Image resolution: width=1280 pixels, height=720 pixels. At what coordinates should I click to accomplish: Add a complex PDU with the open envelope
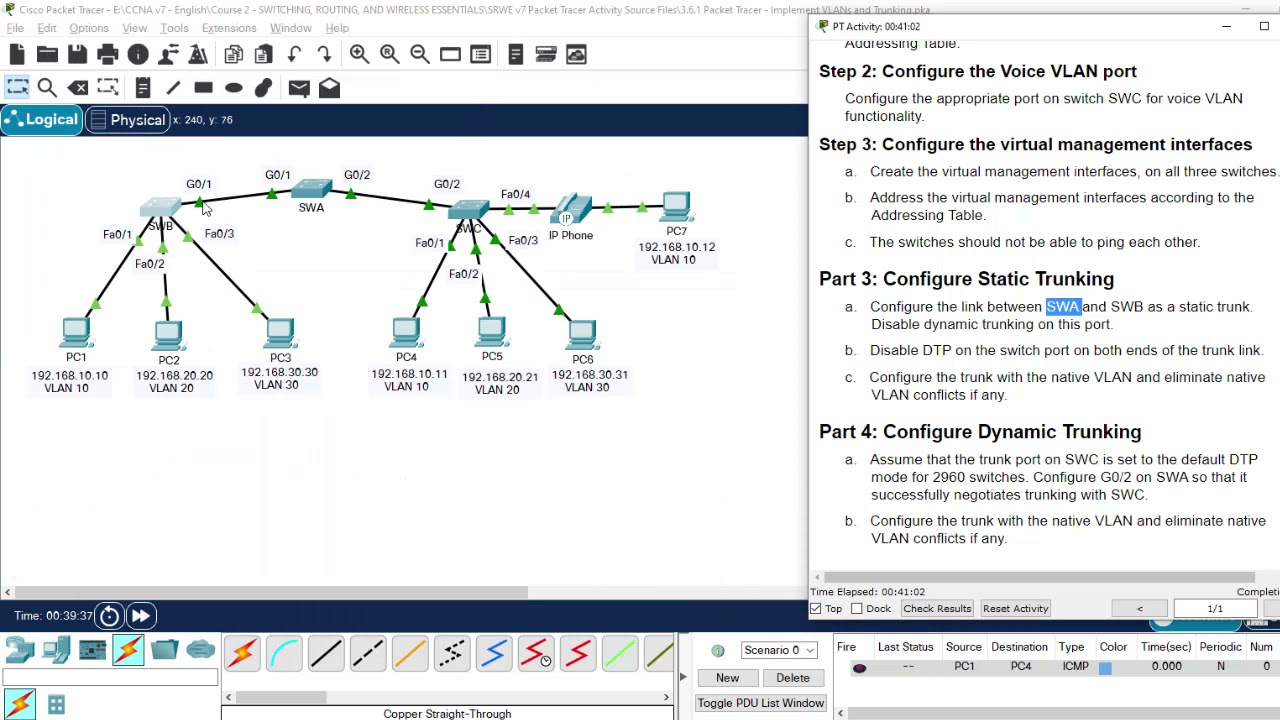(x=329, y=88)
